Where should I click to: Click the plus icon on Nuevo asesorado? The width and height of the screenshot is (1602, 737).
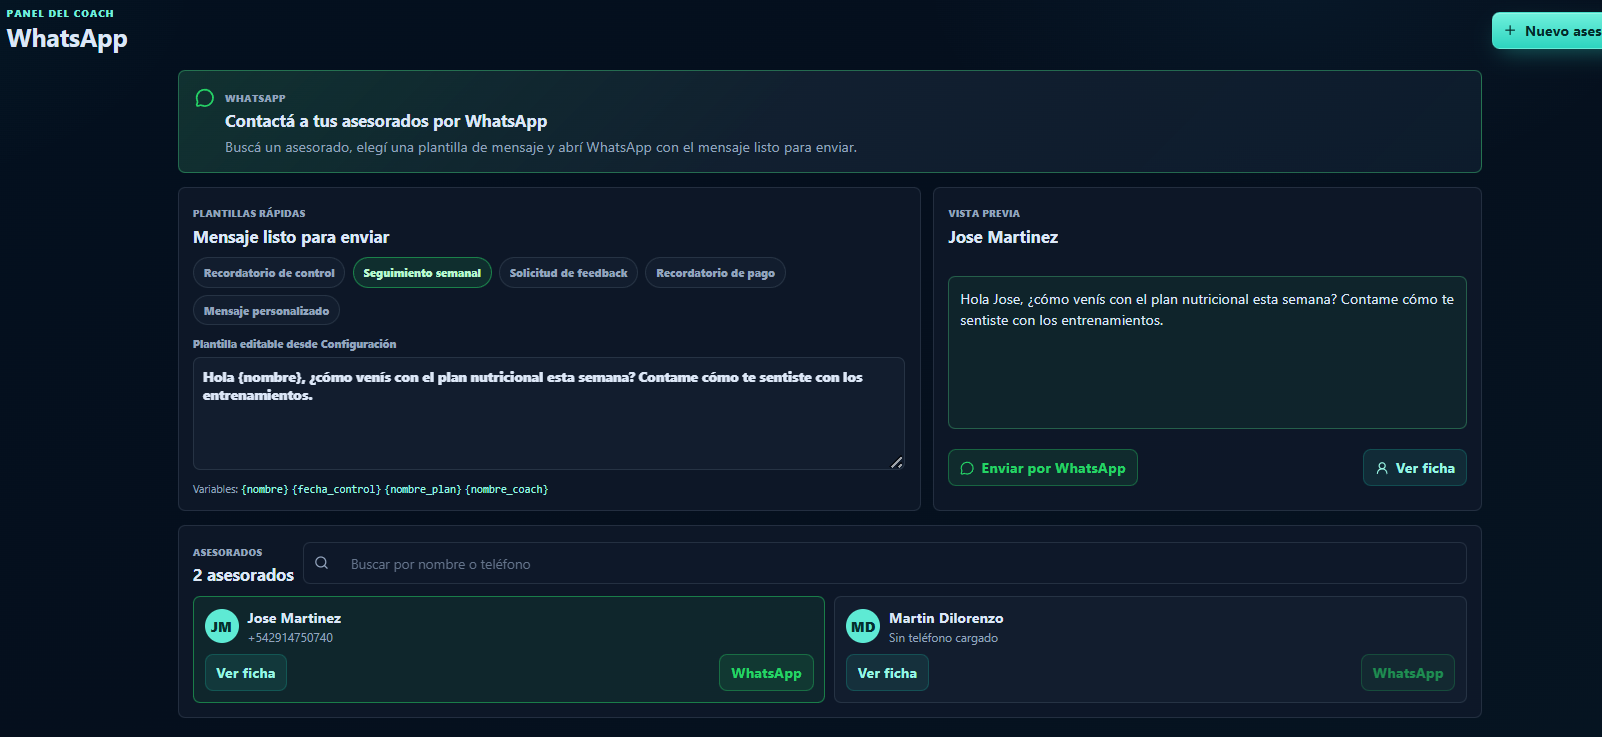coord(1510,31)
